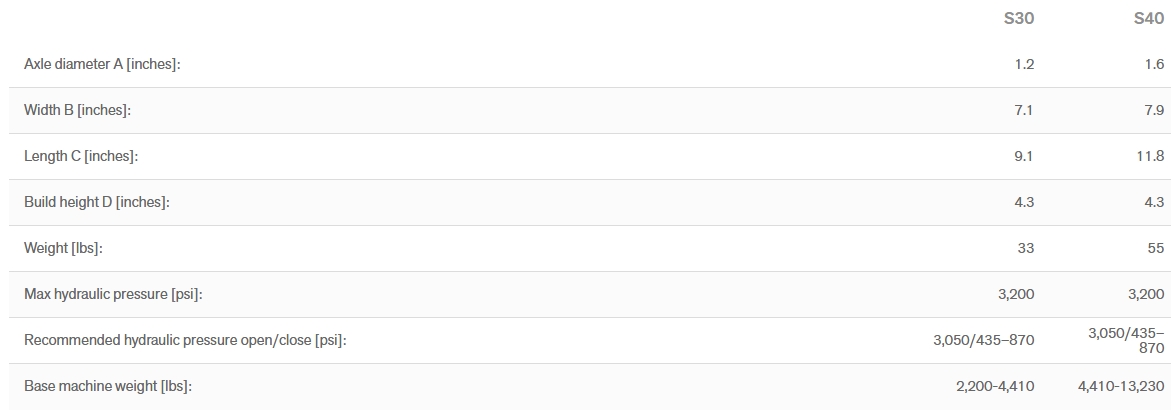Click the S30 column header
1171x410 pixels.
pos(1018,19)
